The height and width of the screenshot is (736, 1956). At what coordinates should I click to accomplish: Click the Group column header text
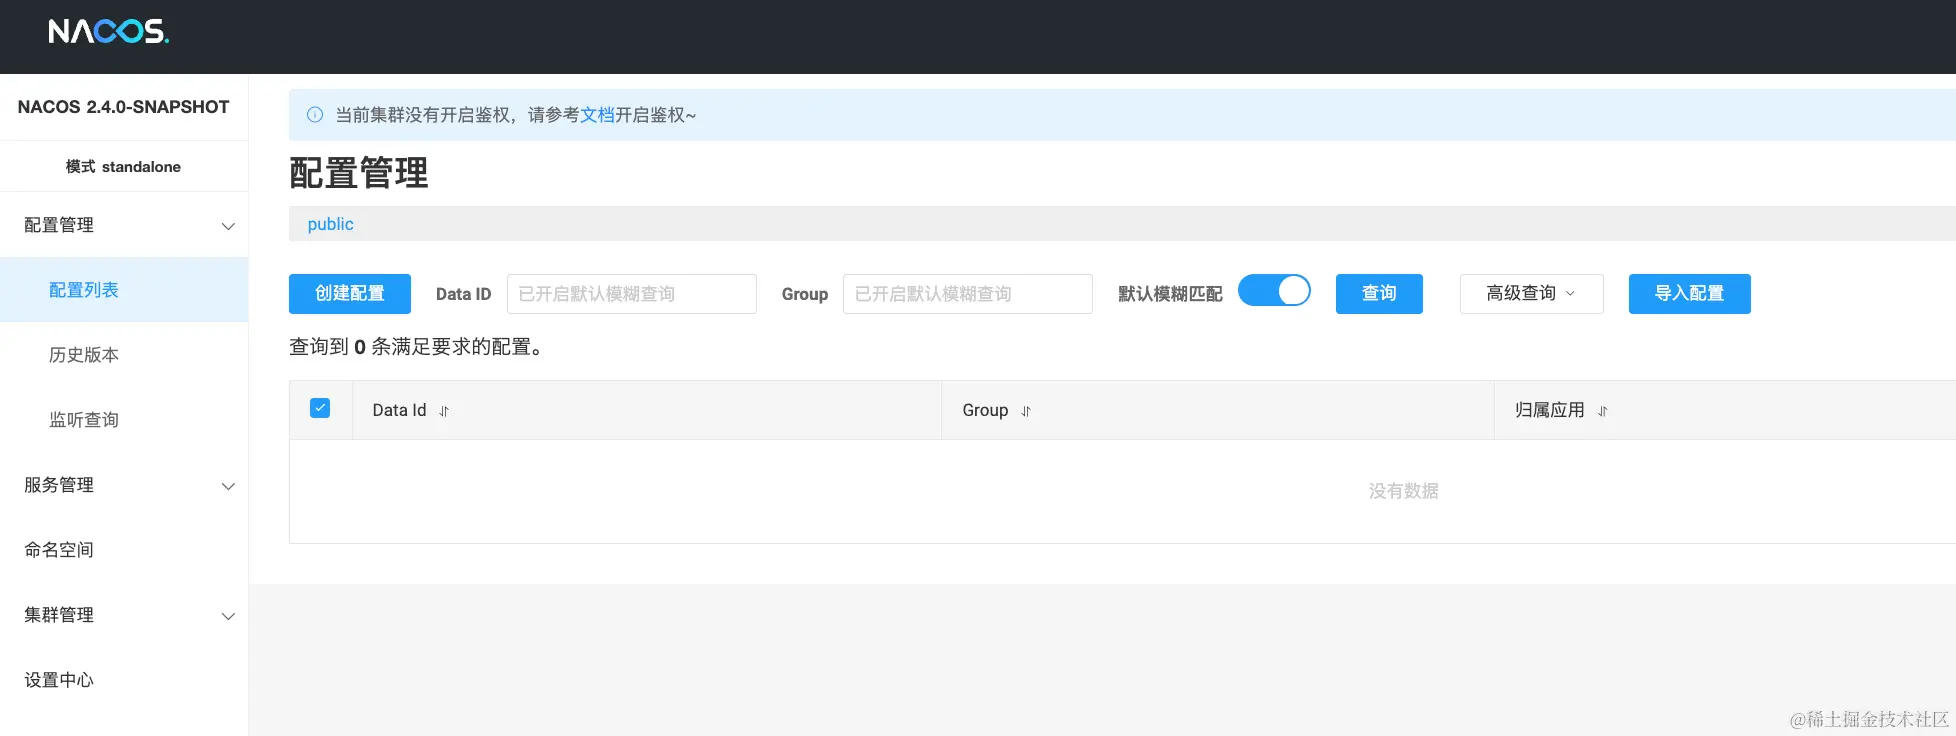tap(985, 410)
